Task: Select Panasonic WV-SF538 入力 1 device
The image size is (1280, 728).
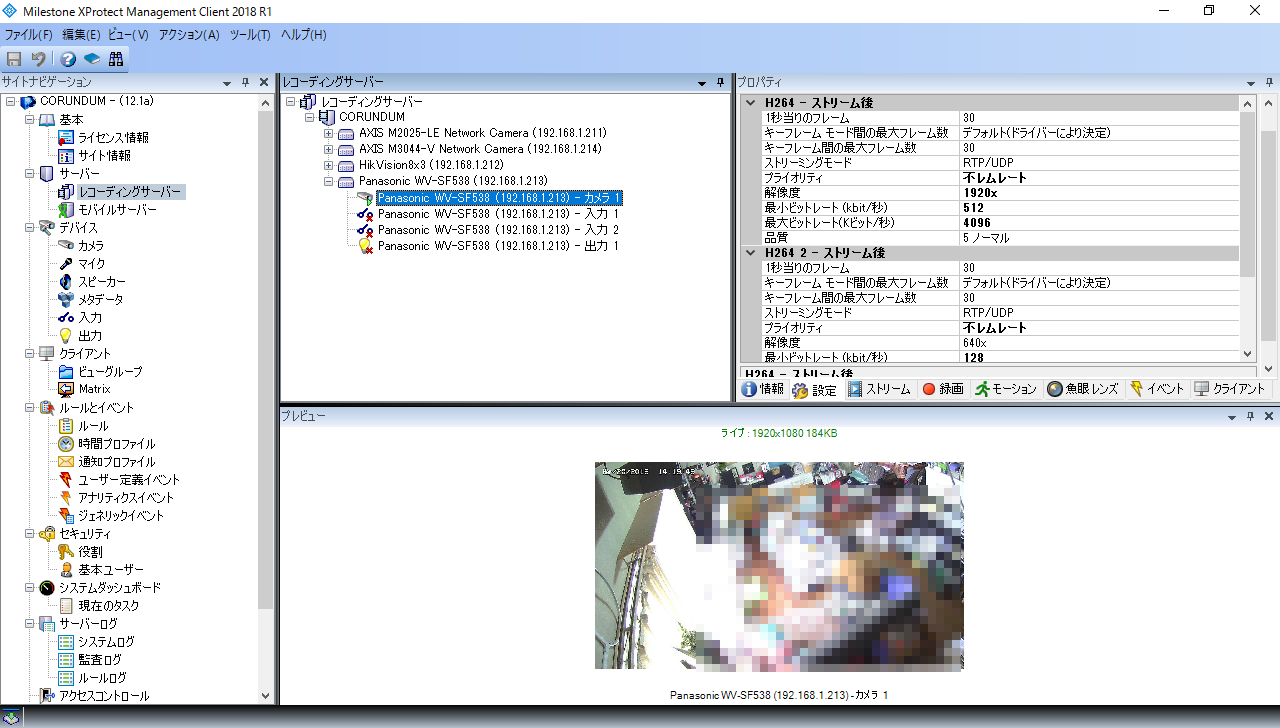Action: click(x=498, y=214)
